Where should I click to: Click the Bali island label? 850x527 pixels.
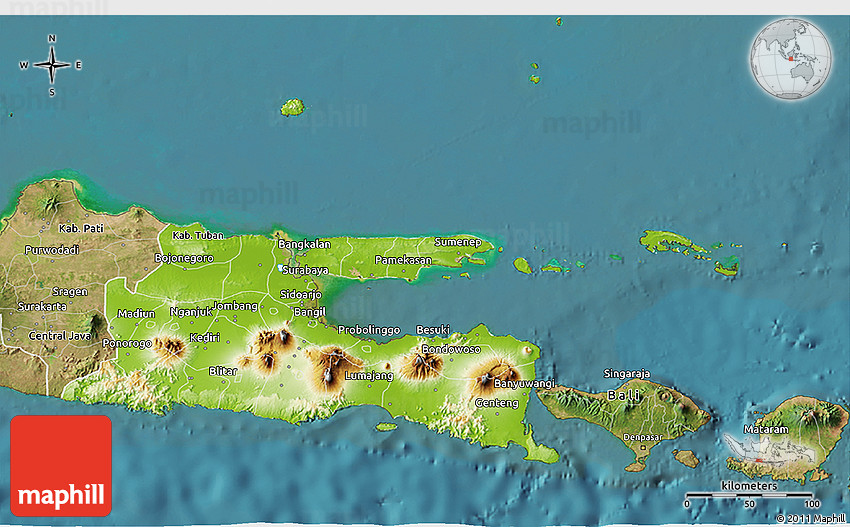click(x=623, y=395)
